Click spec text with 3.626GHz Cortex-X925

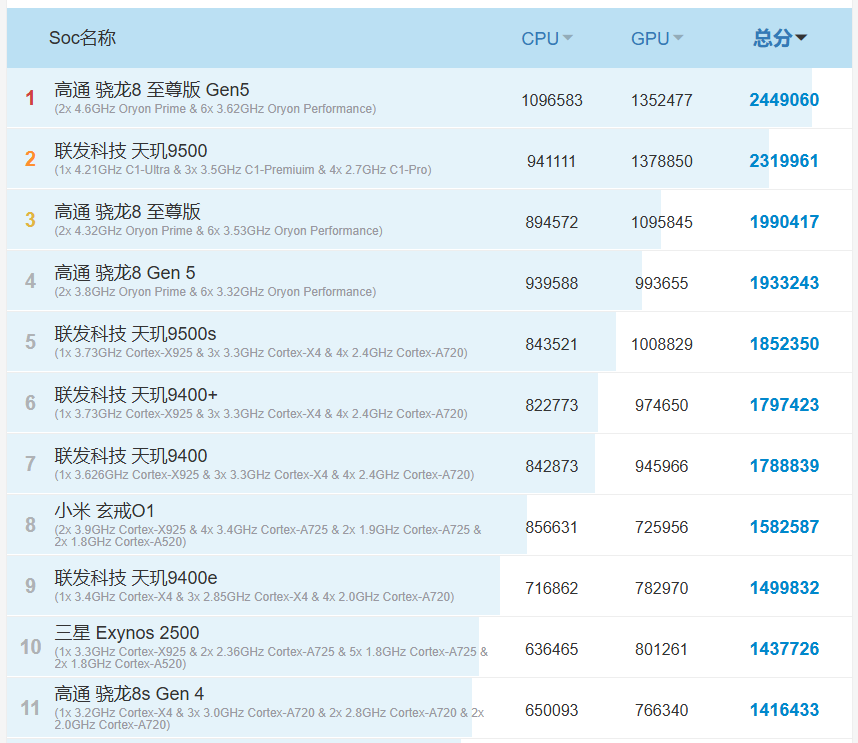[x=264, y=475]
